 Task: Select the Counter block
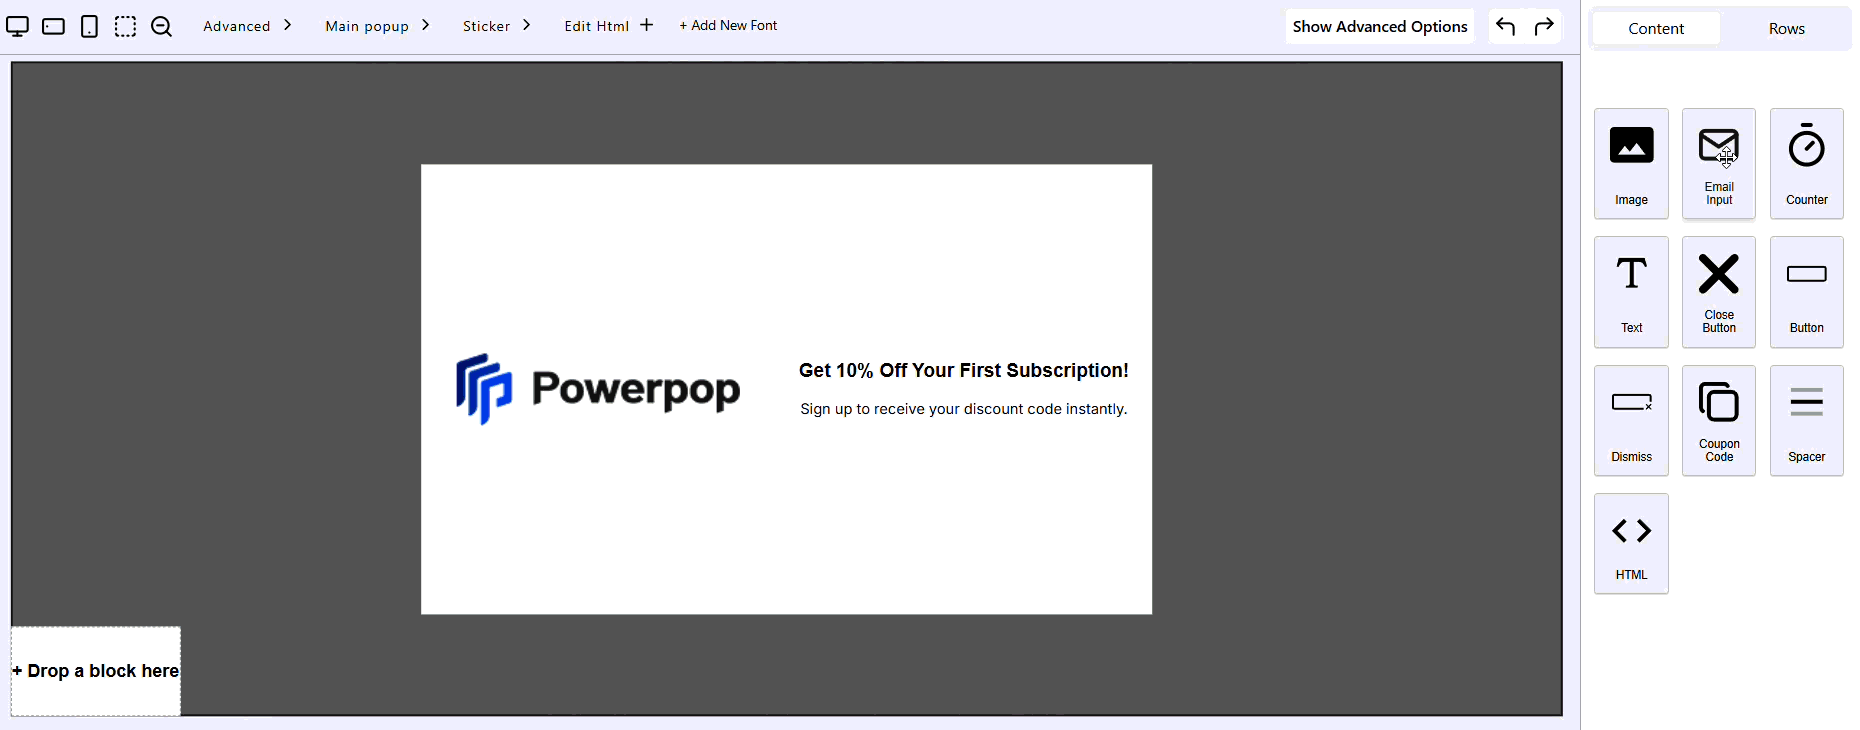point(1807,163)
